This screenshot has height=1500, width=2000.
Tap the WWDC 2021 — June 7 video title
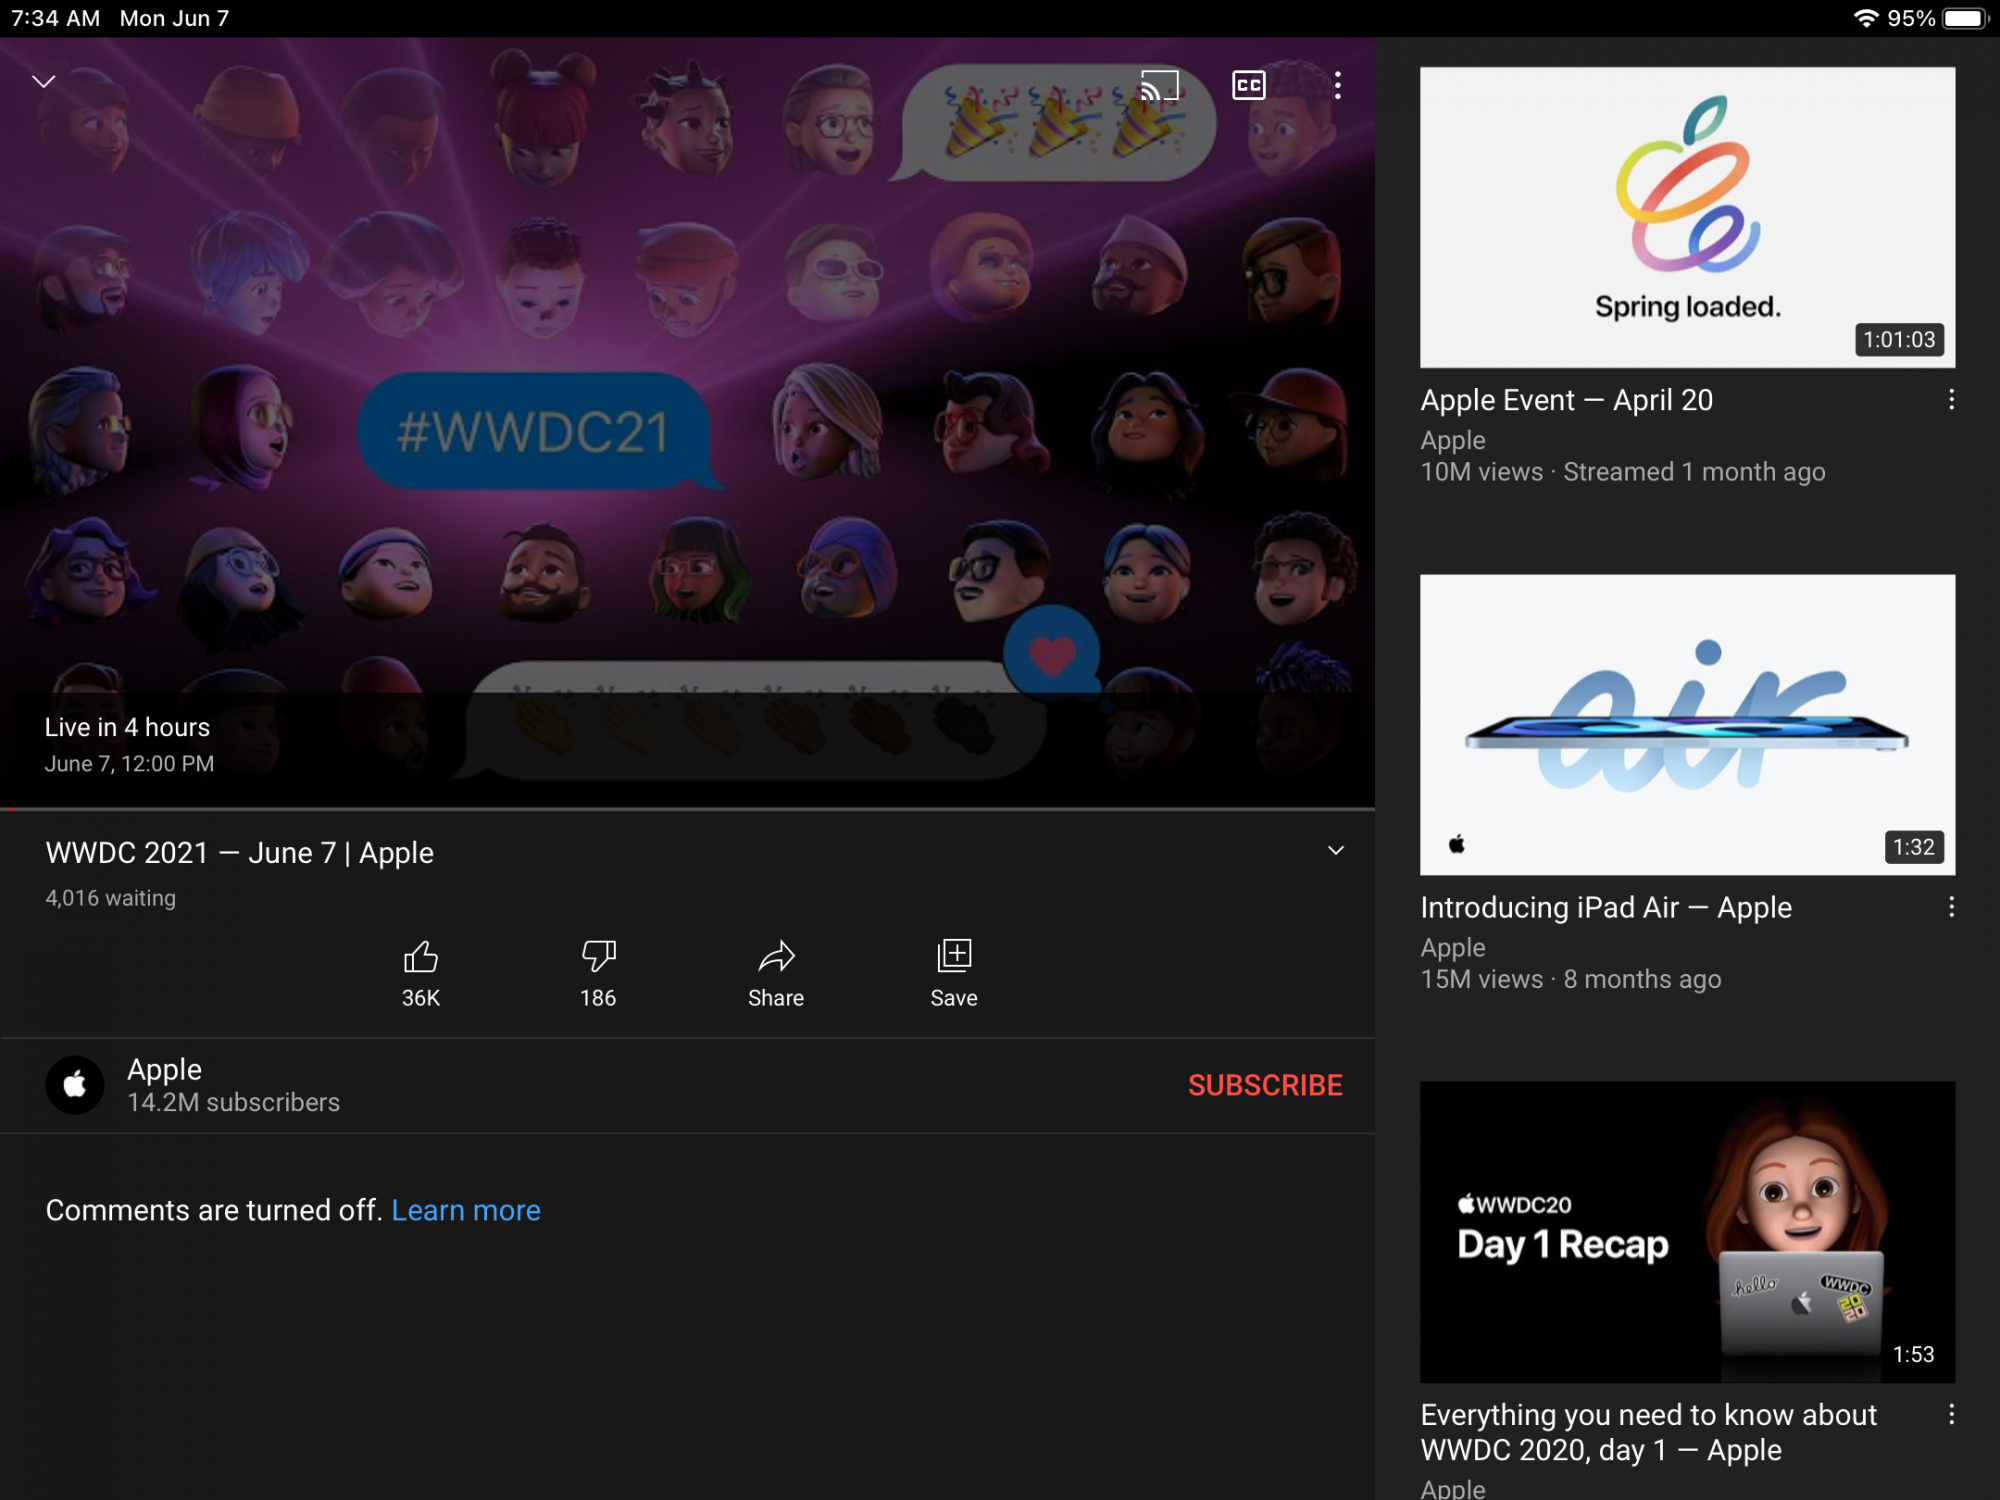[240, 853]
